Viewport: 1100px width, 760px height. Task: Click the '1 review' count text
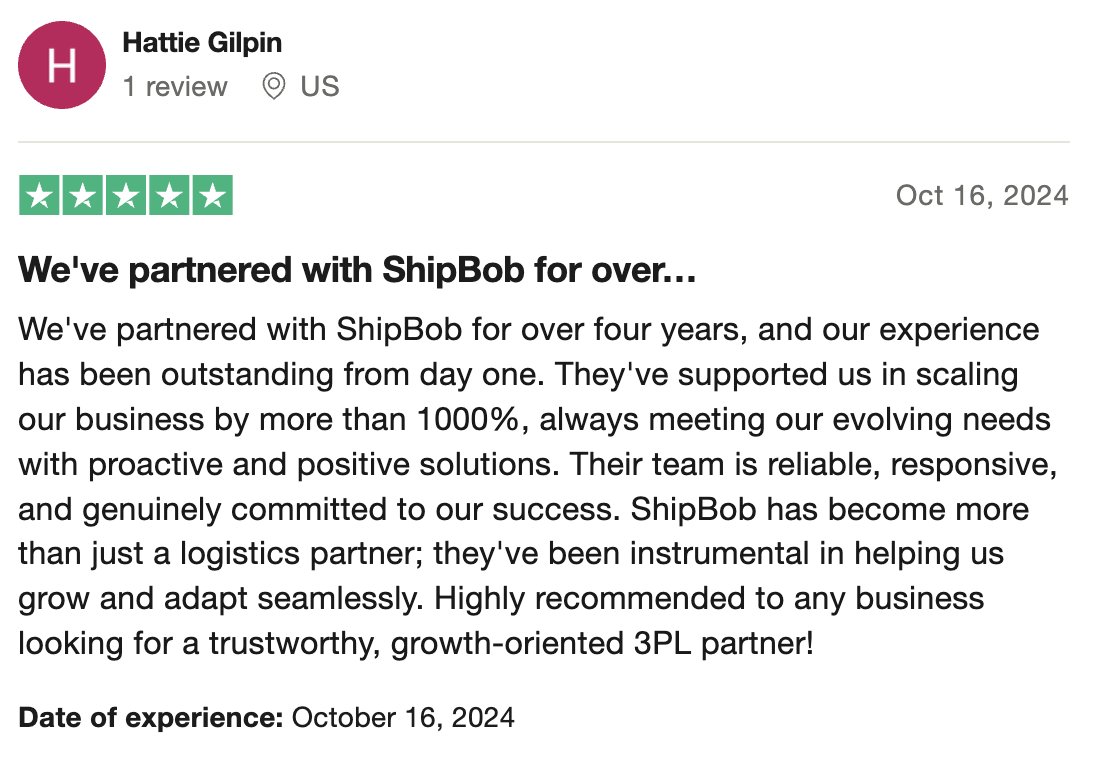175,86
